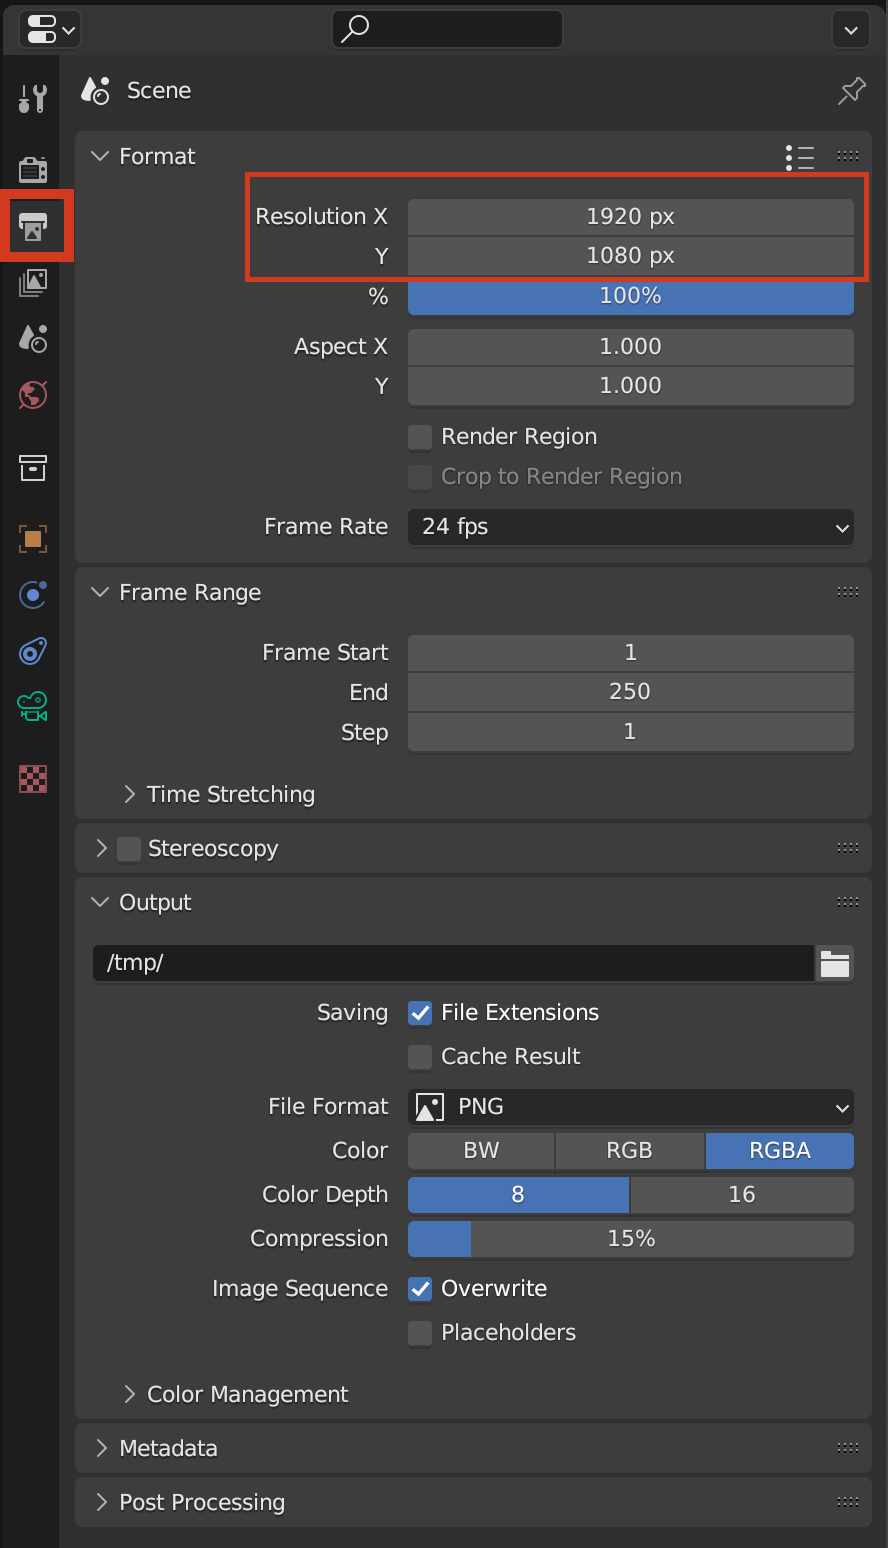Adjust the Compression slider
The height and width of the screenshot is (1548, 888).
[x=630, y=1239]
